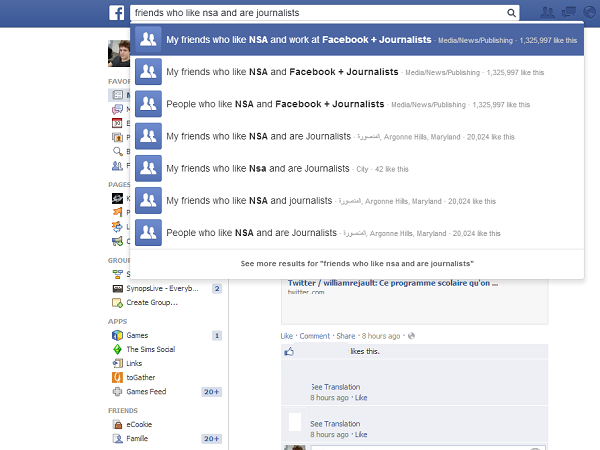Open the toGather app
The height and width of the screenshot is (450, 600).
click(141, 378)
